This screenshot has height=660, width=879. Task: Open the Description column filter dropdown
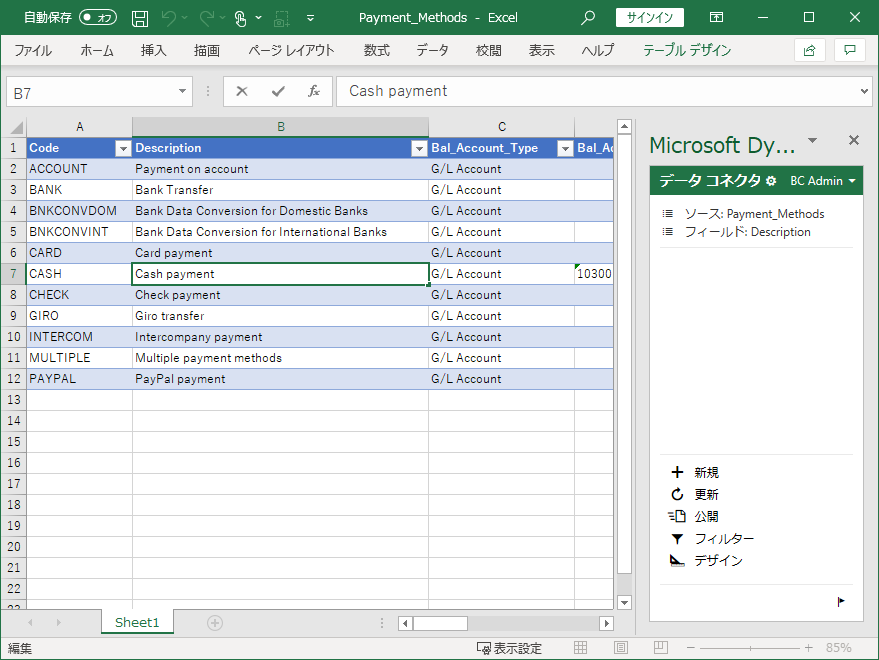pos(419,149)
